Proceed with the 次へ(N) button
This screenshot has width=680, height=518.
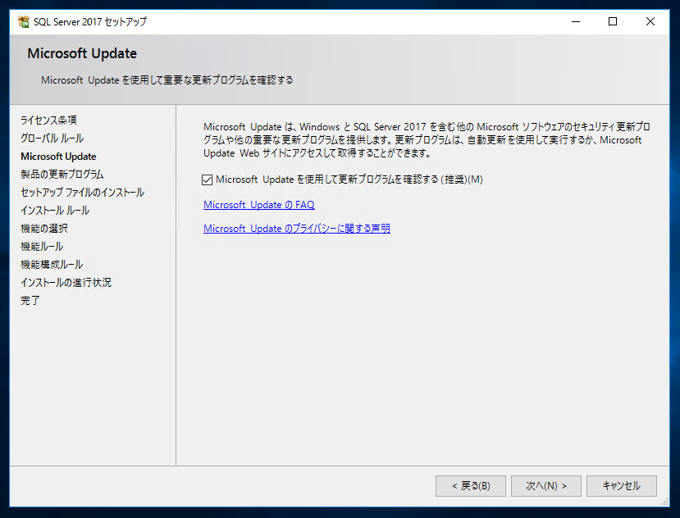(546, 486)
